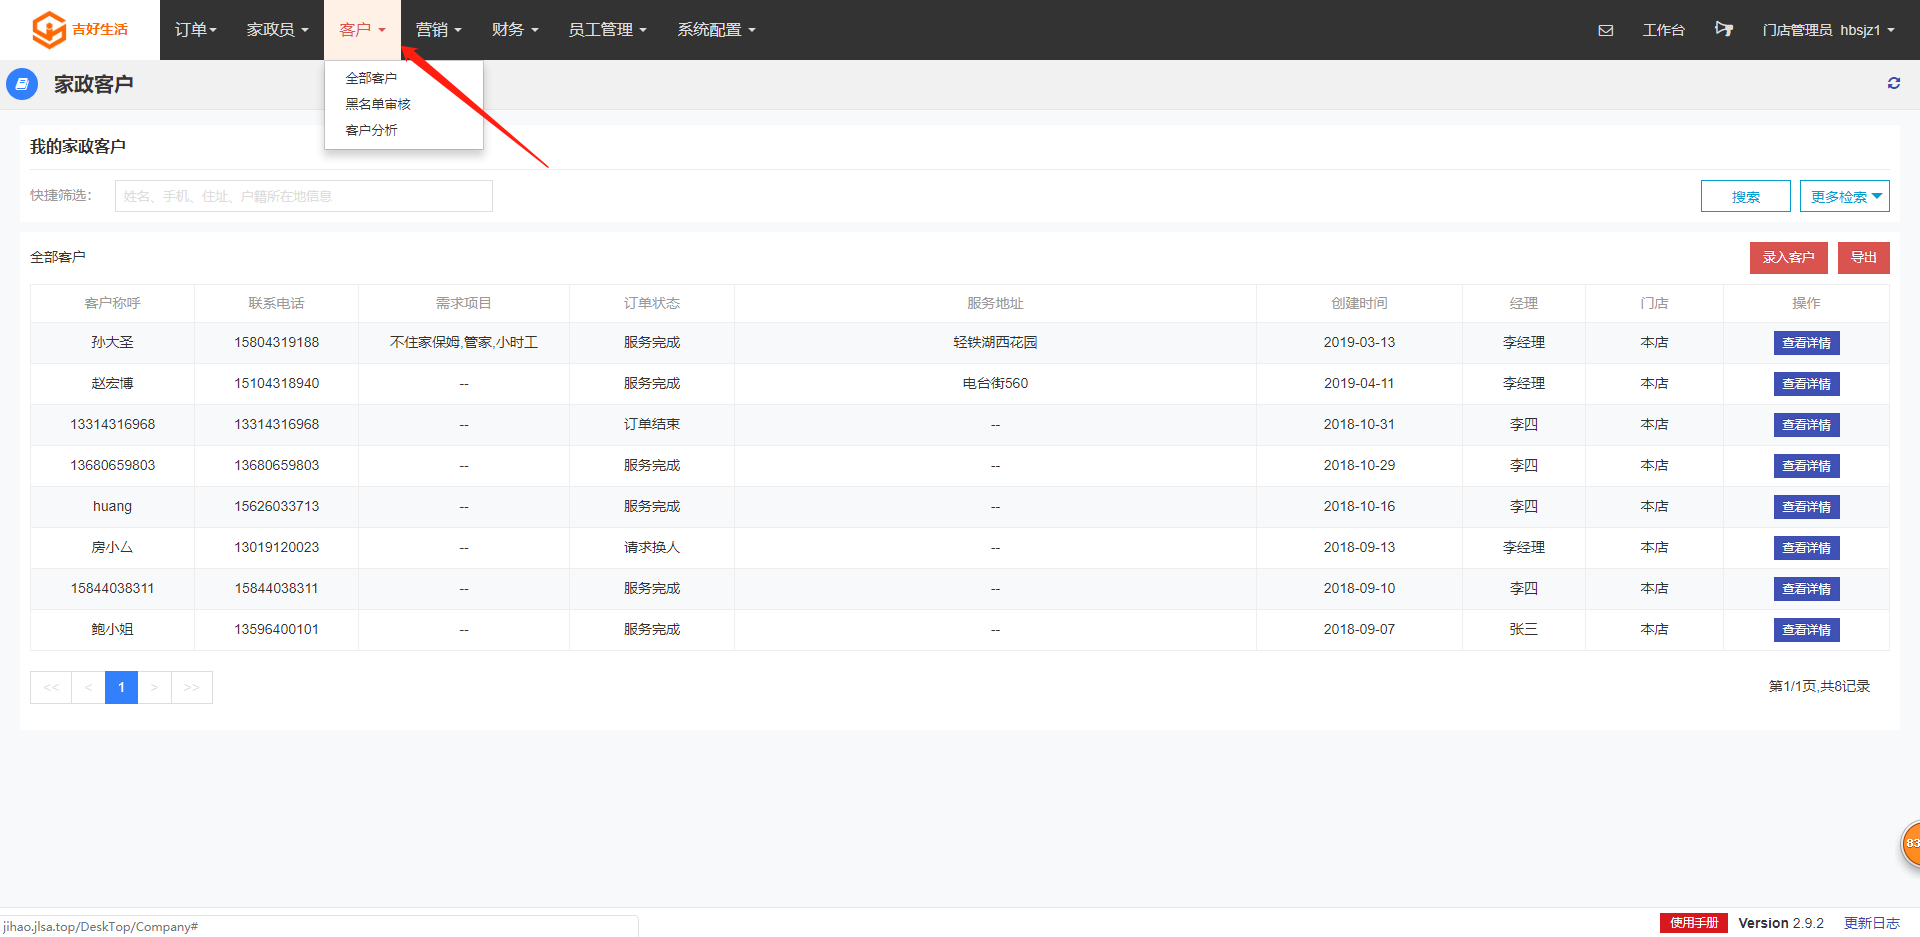Select 全部客户 from the menu

[x=371, y=78]
